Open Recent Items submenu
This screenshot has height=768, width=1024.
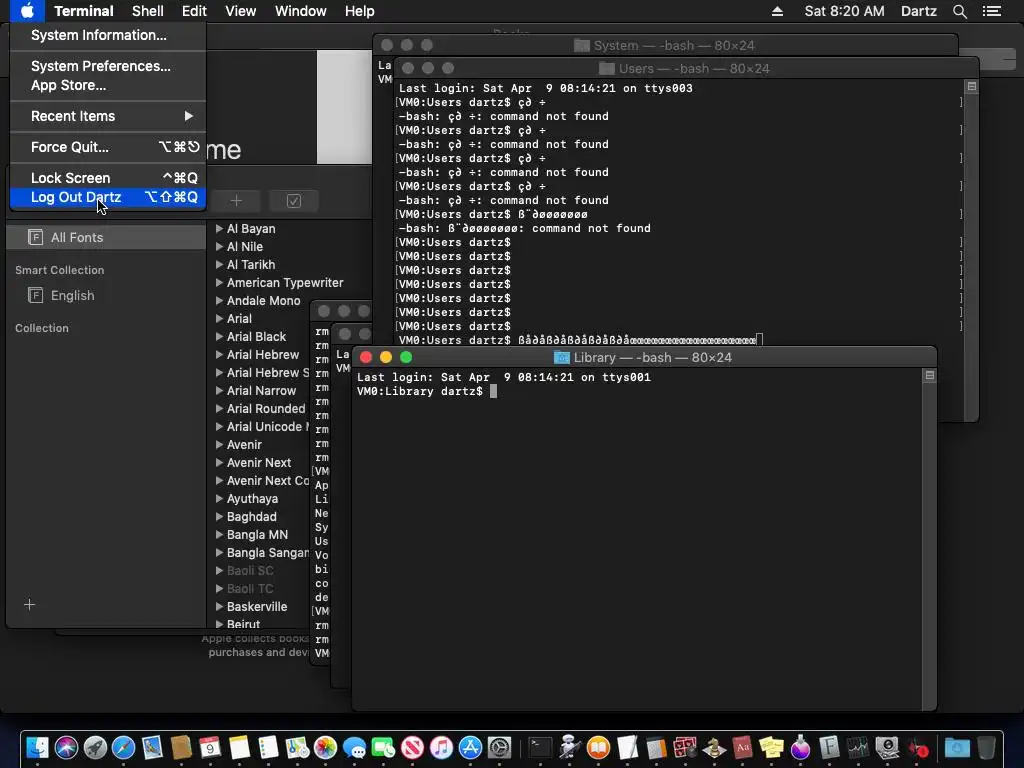[x=108, y=116]
